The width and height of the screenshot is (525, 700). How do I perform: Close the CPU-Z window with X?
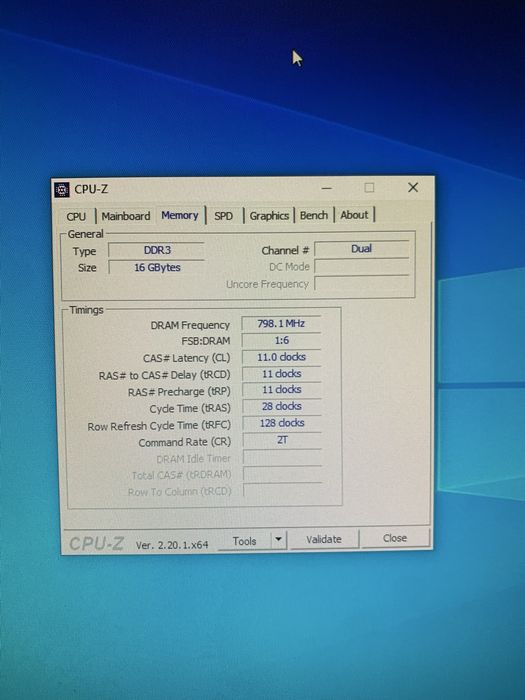coord(413,188)
